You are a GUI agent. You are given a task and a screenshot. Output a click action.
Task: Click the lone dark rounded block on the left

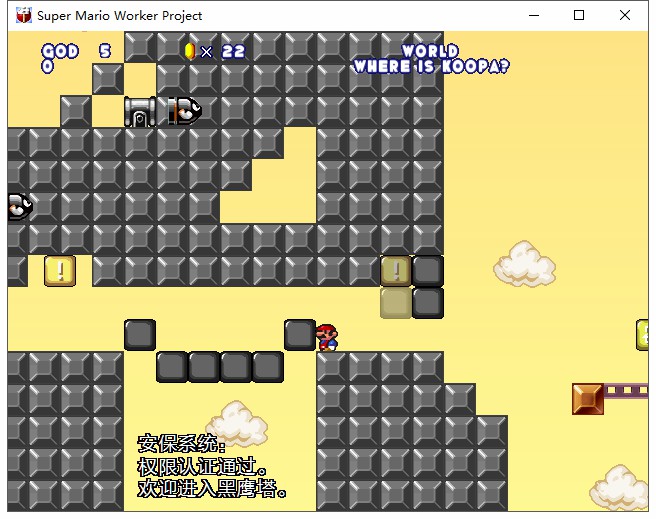pos(140,335)
